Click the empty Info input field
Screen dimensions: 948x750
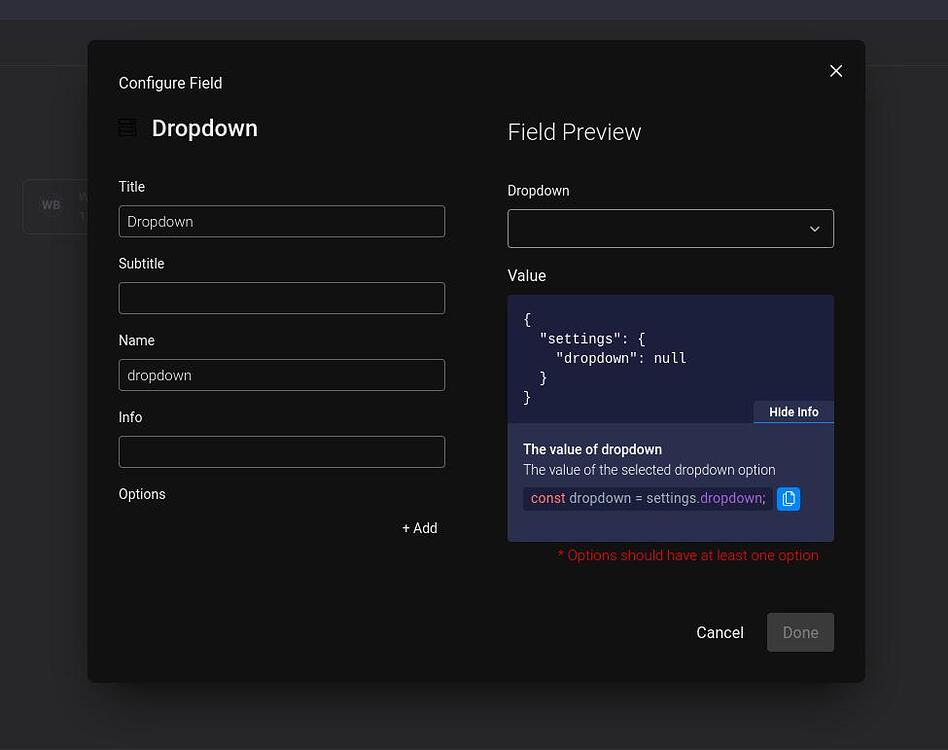point(281,451)
